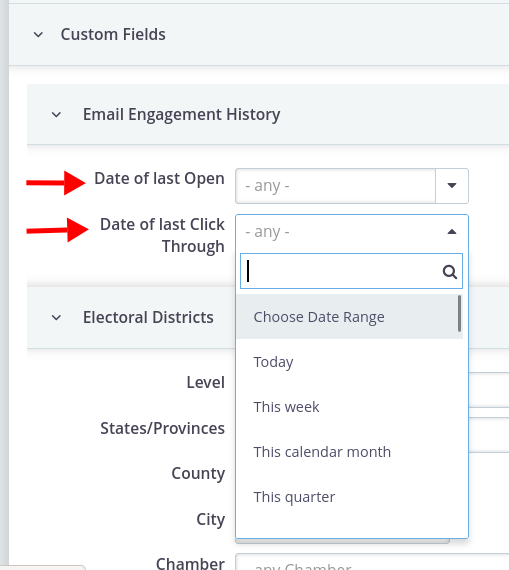Click the dropdown list scrollbar thumb
This screenshot has width=509, height=570.
click(460, 313)
